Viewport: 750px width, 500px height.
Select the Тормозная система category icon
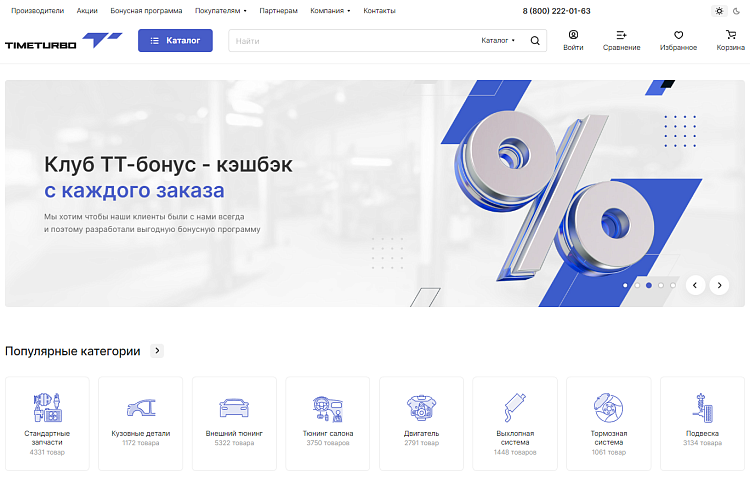coord(608,408)
